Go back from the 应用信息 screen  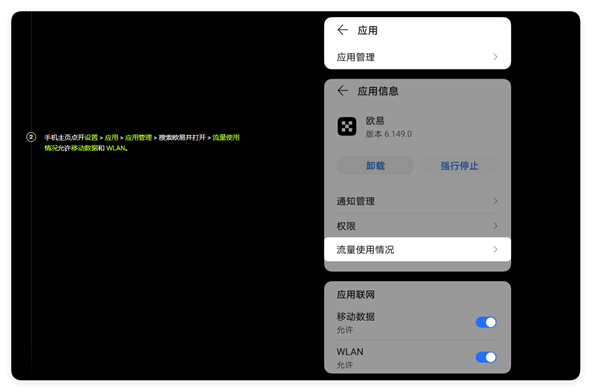[x=342, y=90]
